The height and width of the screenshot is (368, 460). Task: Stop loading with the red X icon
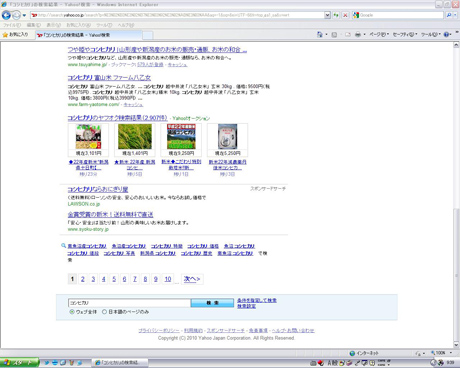pos(345,15)
